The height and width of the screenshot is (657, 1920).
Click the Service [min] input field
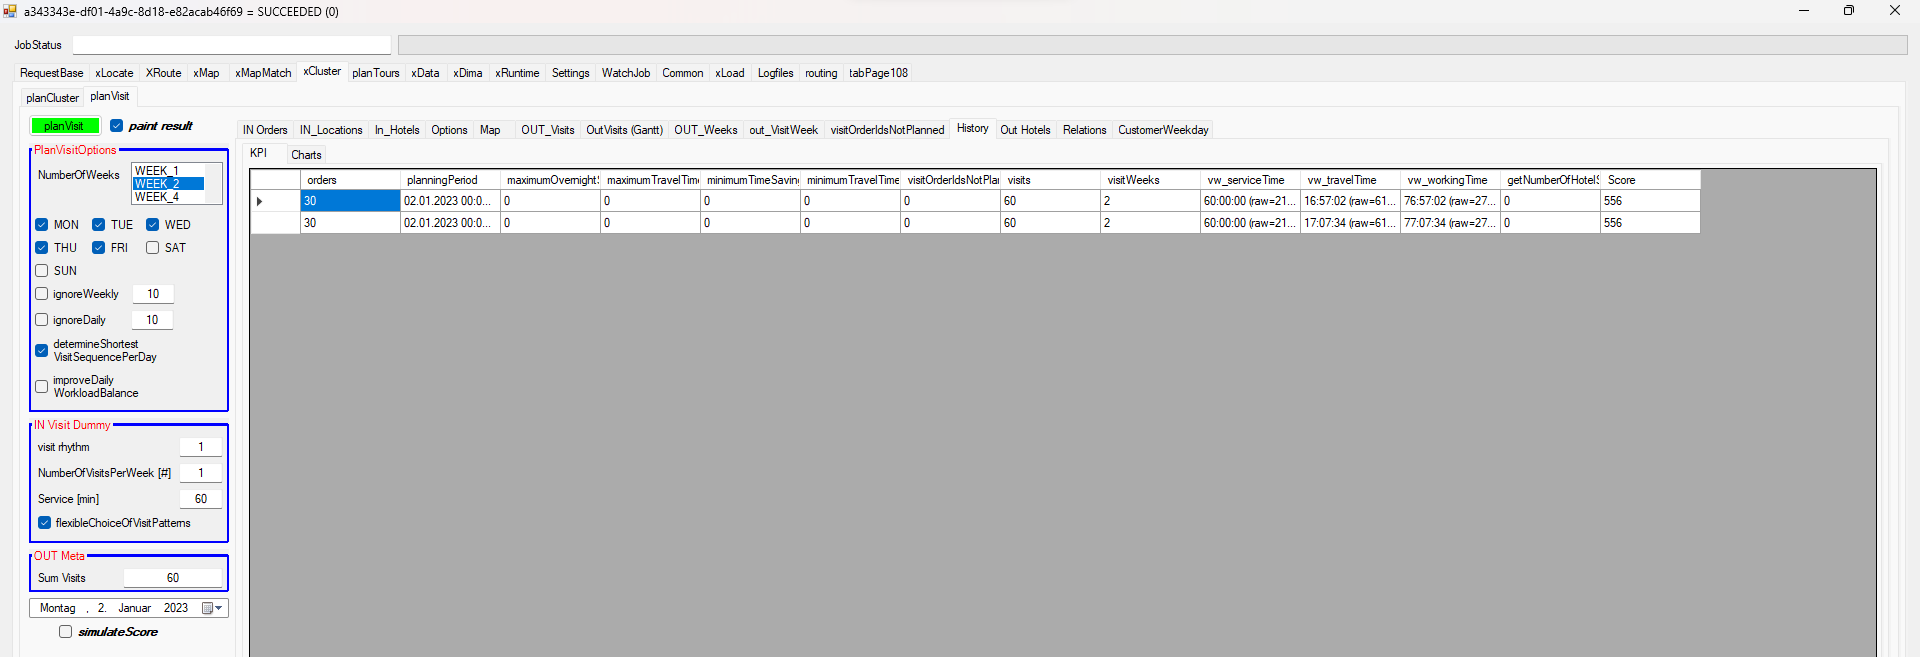coord(200,499)
